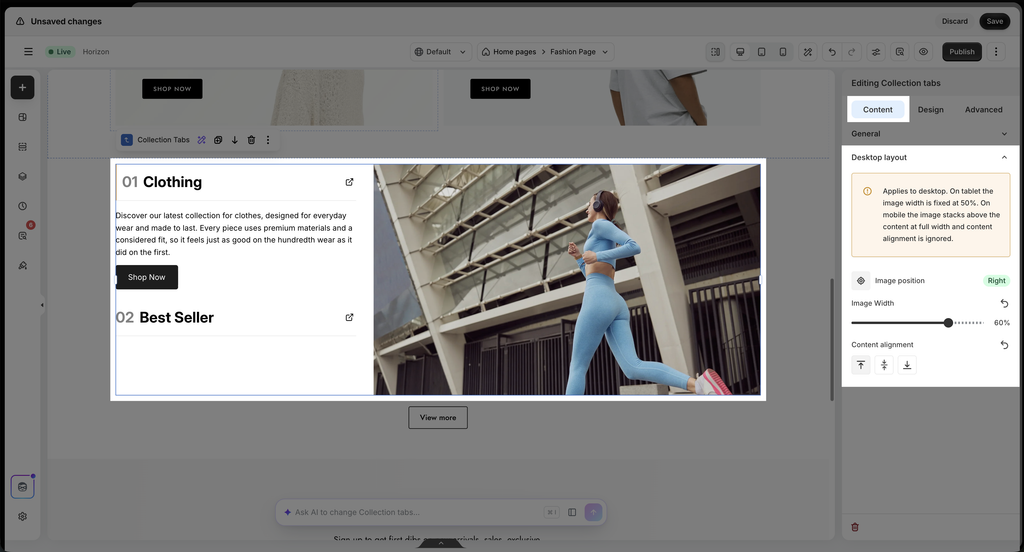Open sidebar icon with red notification badge
Screen dimensions: 1024x552
coord(23,235)
